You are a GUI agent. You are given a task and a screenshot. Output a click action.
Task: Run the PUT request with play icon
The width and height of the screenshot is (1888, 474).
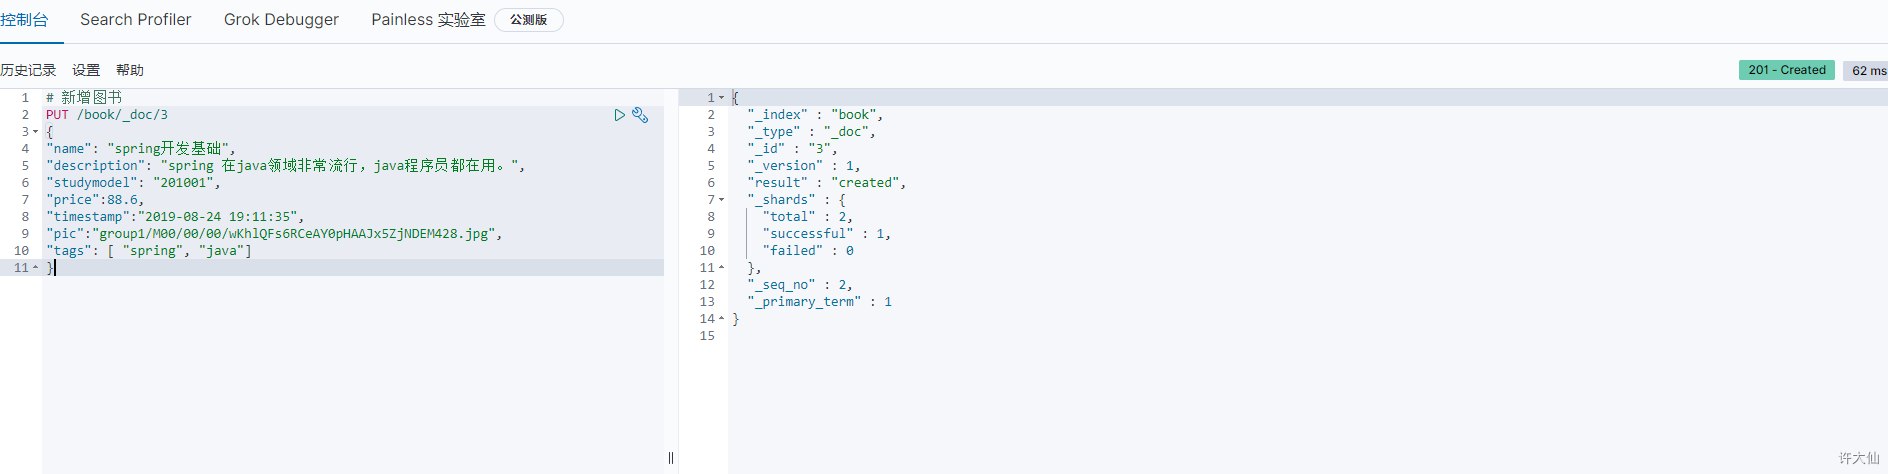[x=620, y=115]
